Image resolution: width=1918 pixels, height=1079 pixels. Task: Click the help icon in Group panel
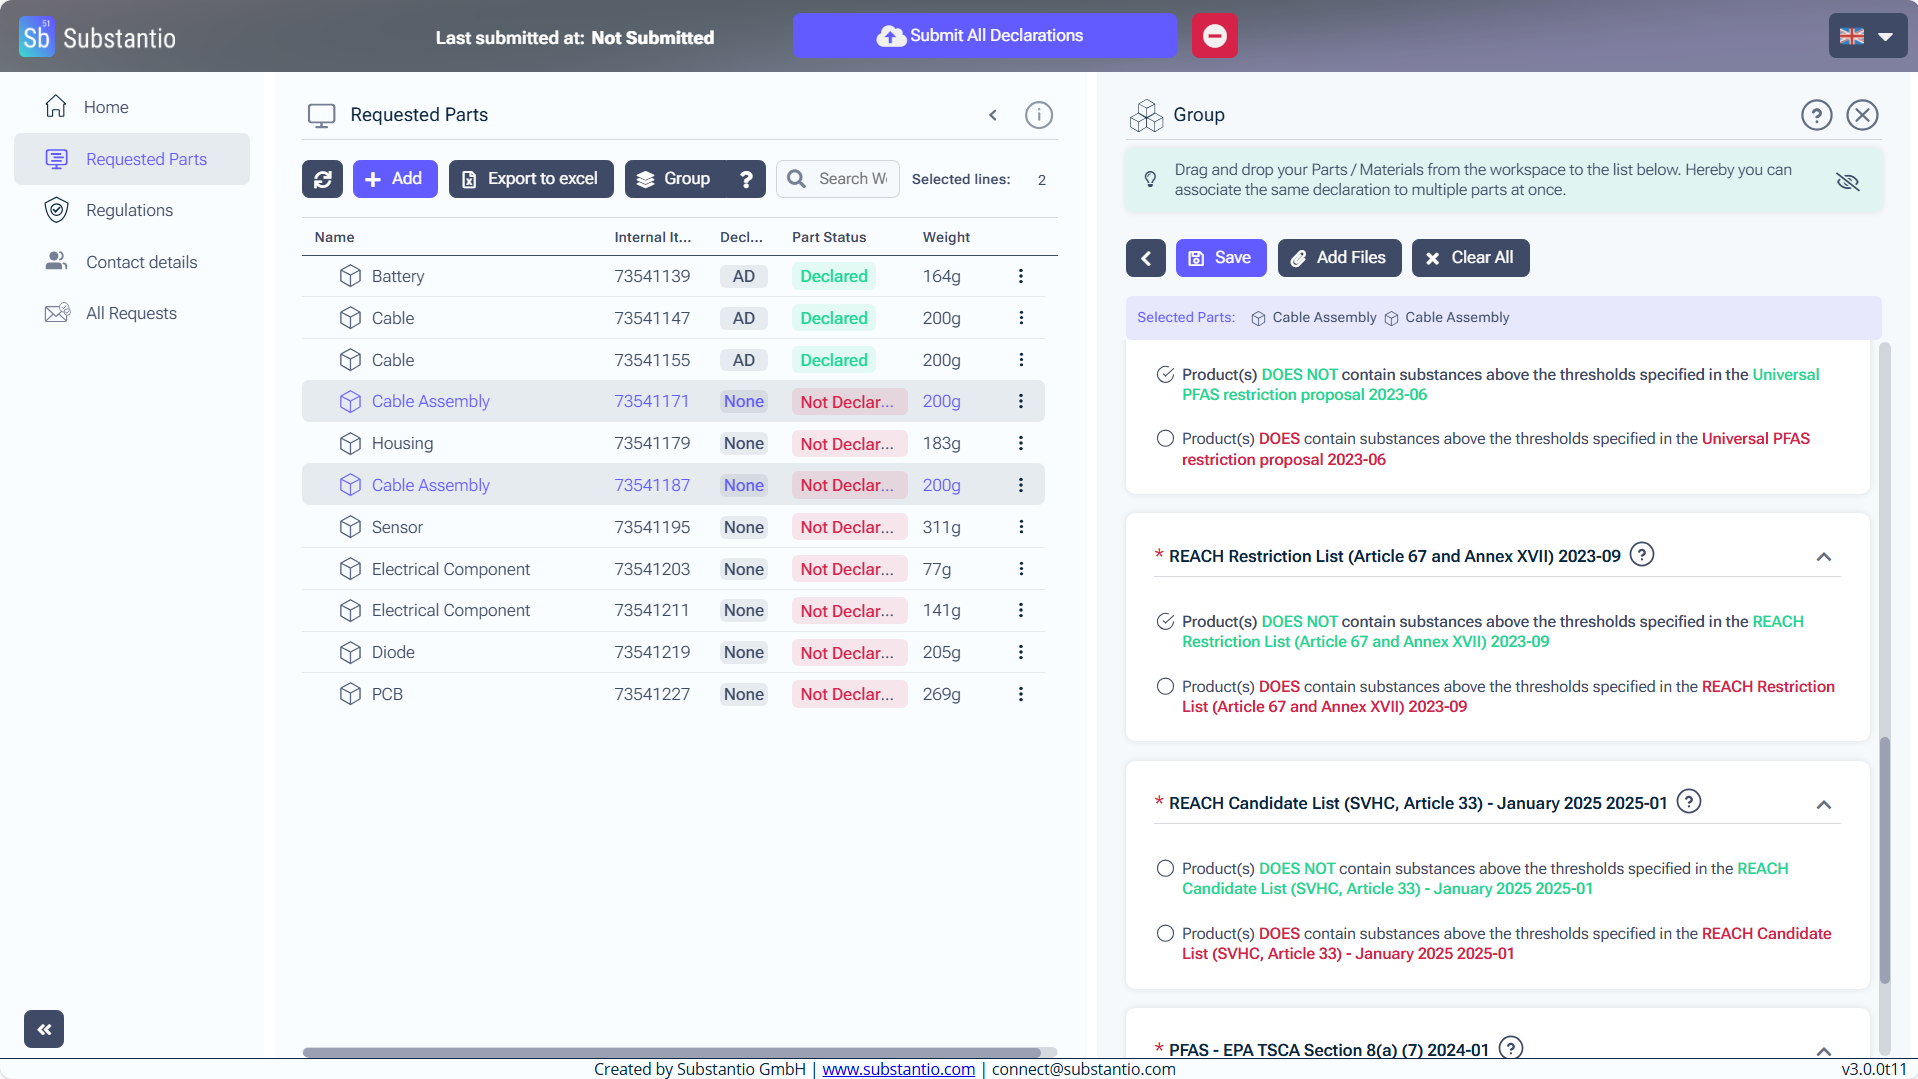(x=1816, y=115)
